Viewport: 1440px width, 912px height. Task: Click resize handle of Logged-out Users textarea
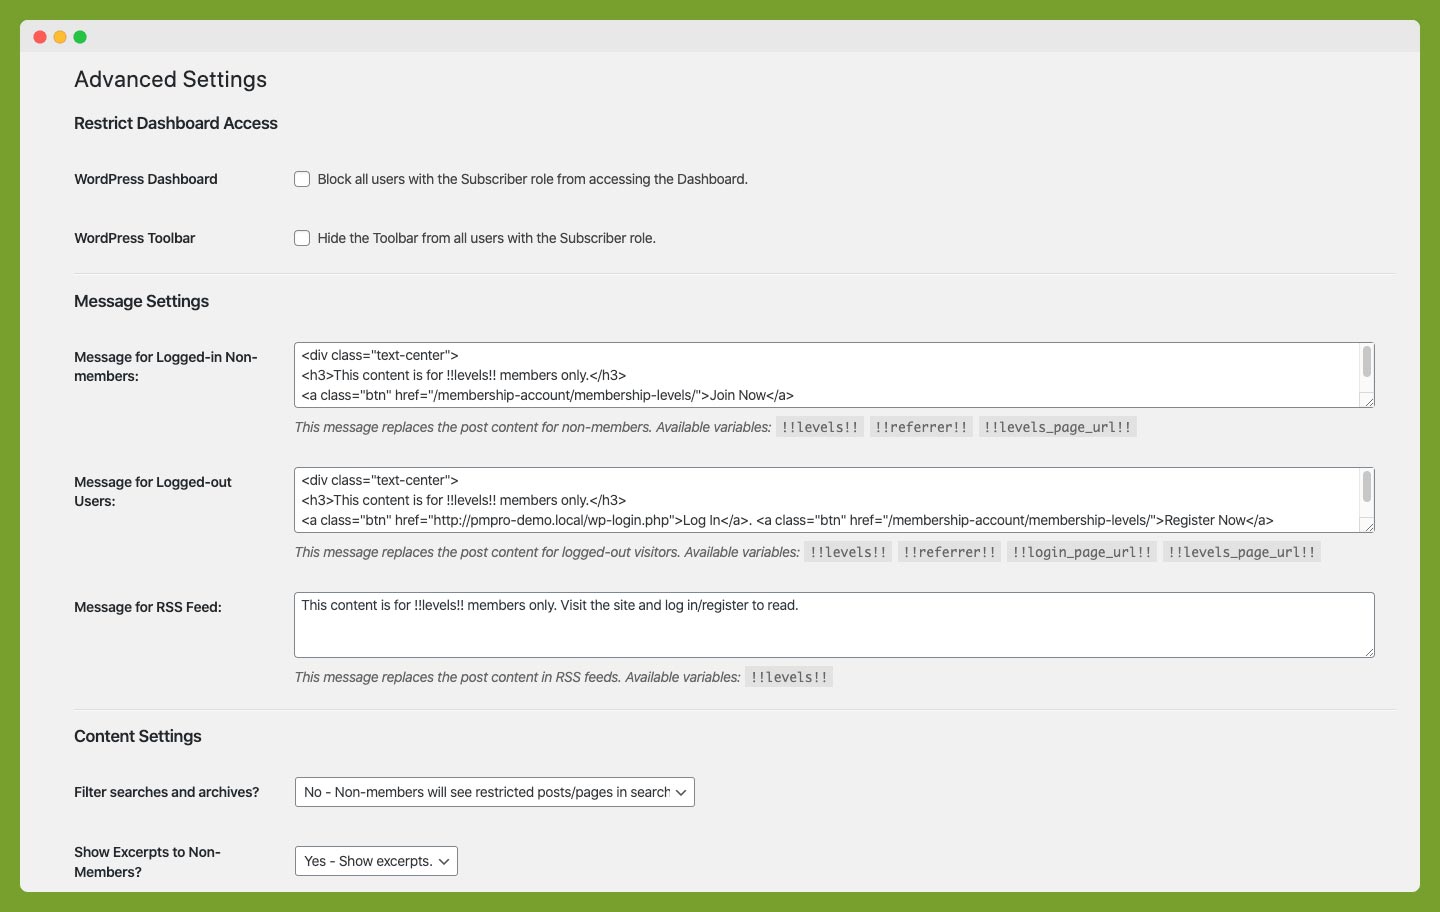[x=1368, y=526]
